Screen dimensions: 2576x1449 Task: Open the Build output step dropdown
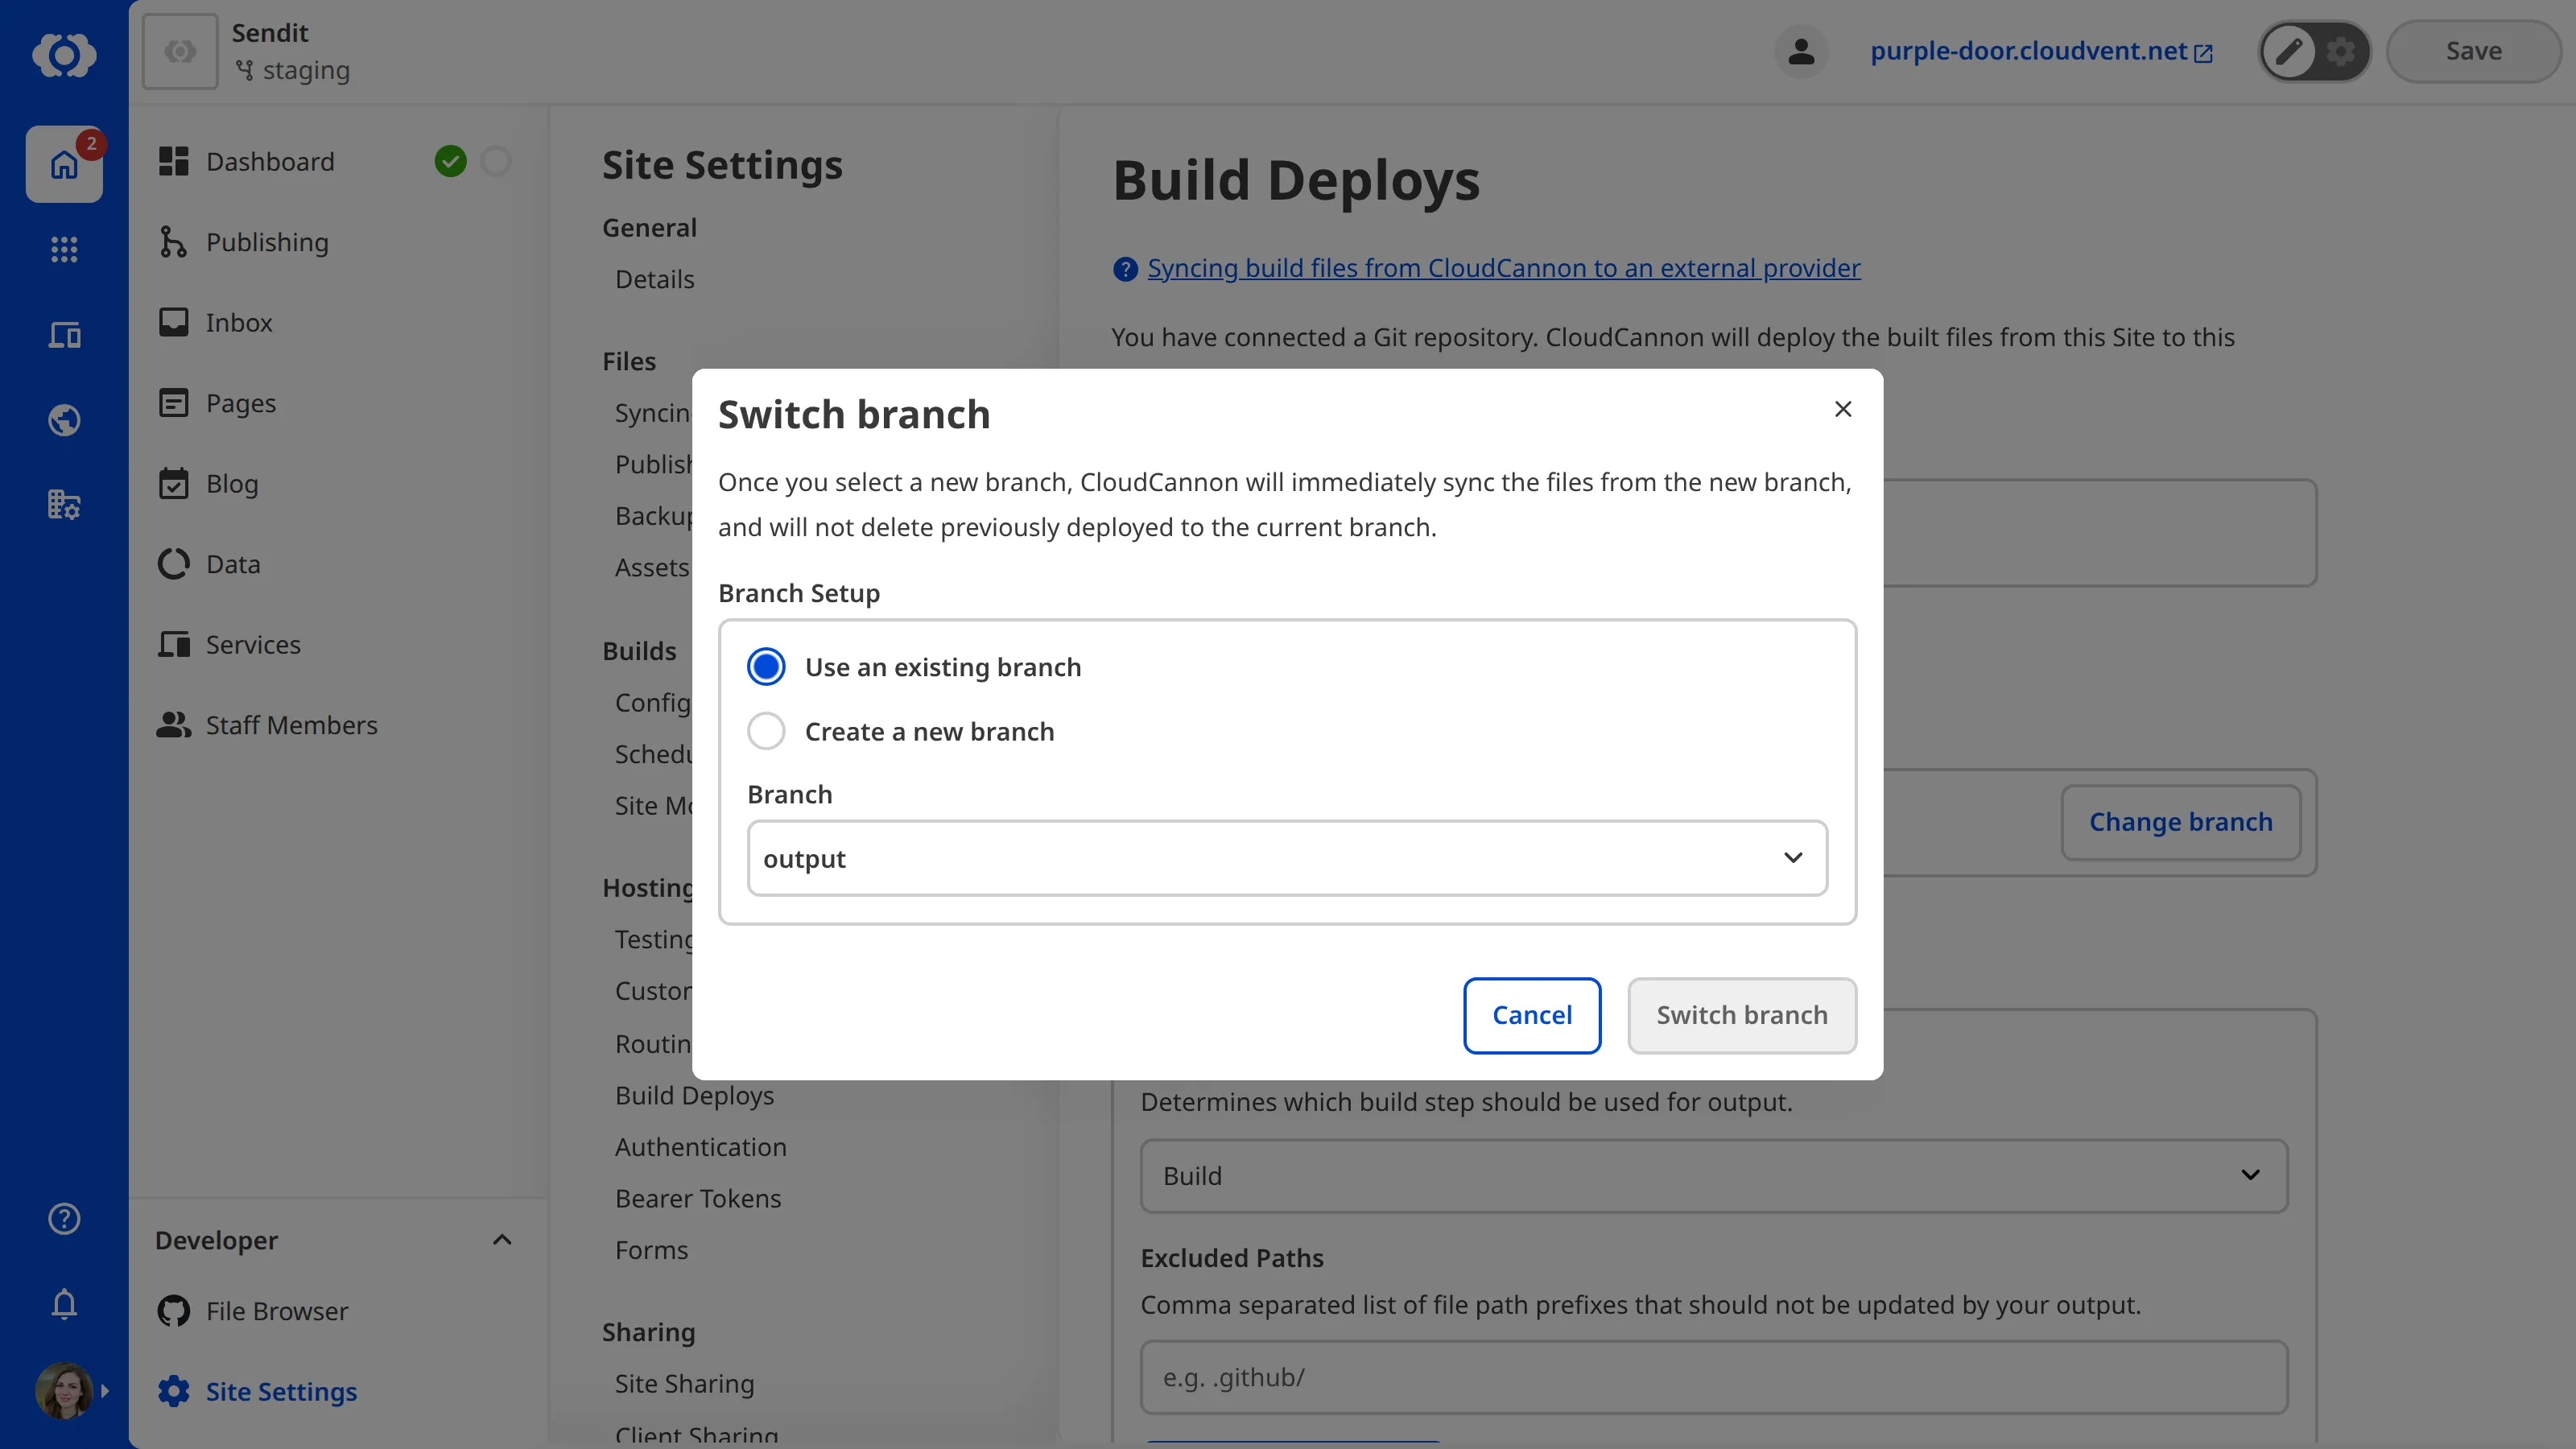point(1714,1176)
